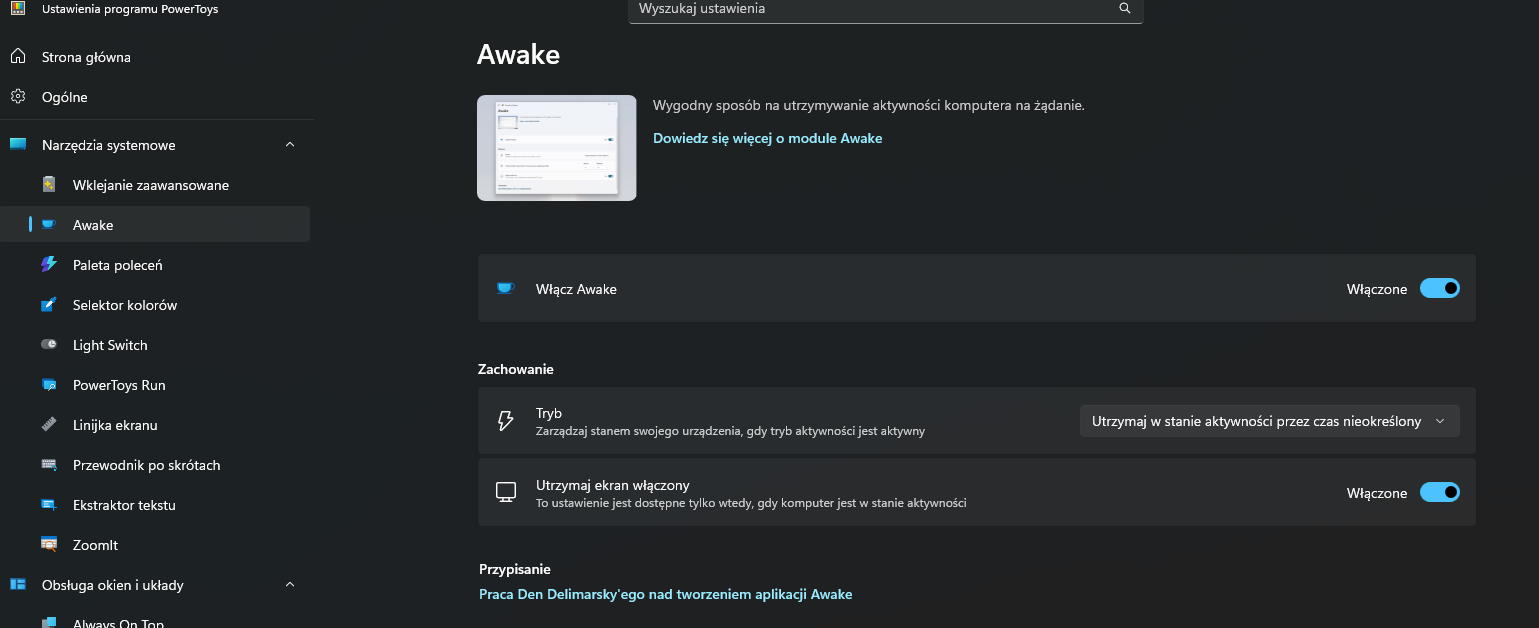Select the Paleta poleceń lightning icon
Screen dimensions: 1539x628
[49, 265]
